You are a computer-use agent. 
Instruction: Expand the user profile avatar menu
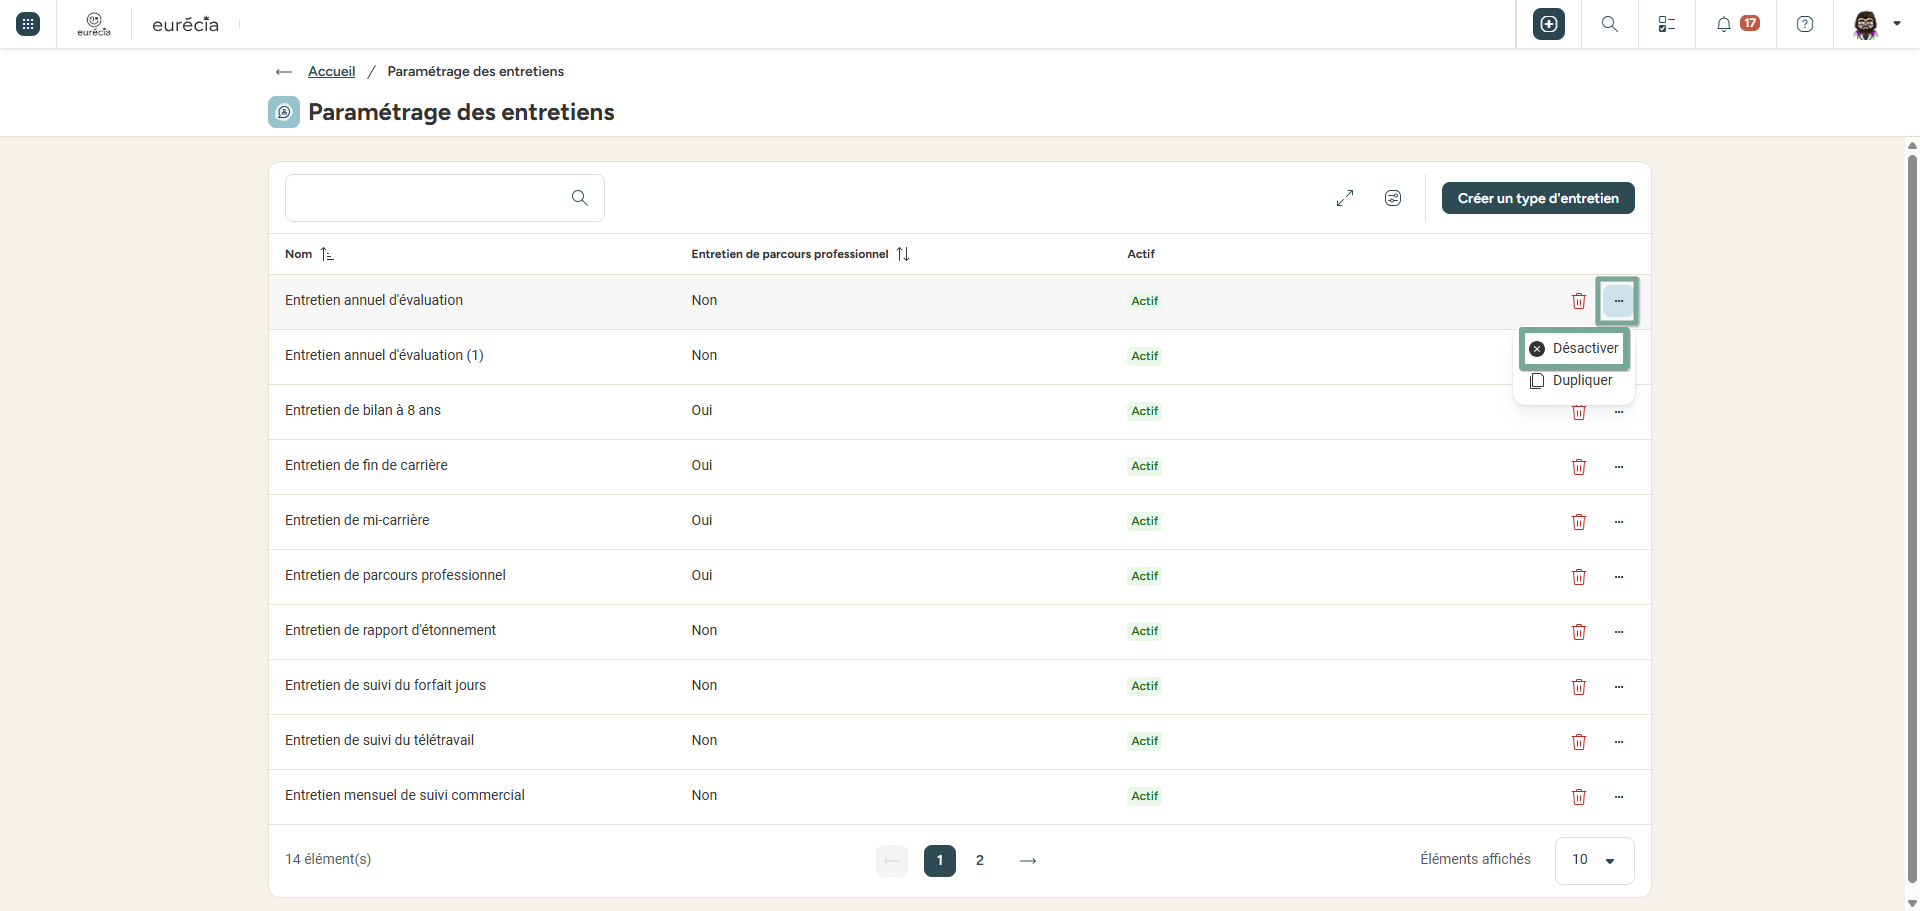[x=1877, y=24]
